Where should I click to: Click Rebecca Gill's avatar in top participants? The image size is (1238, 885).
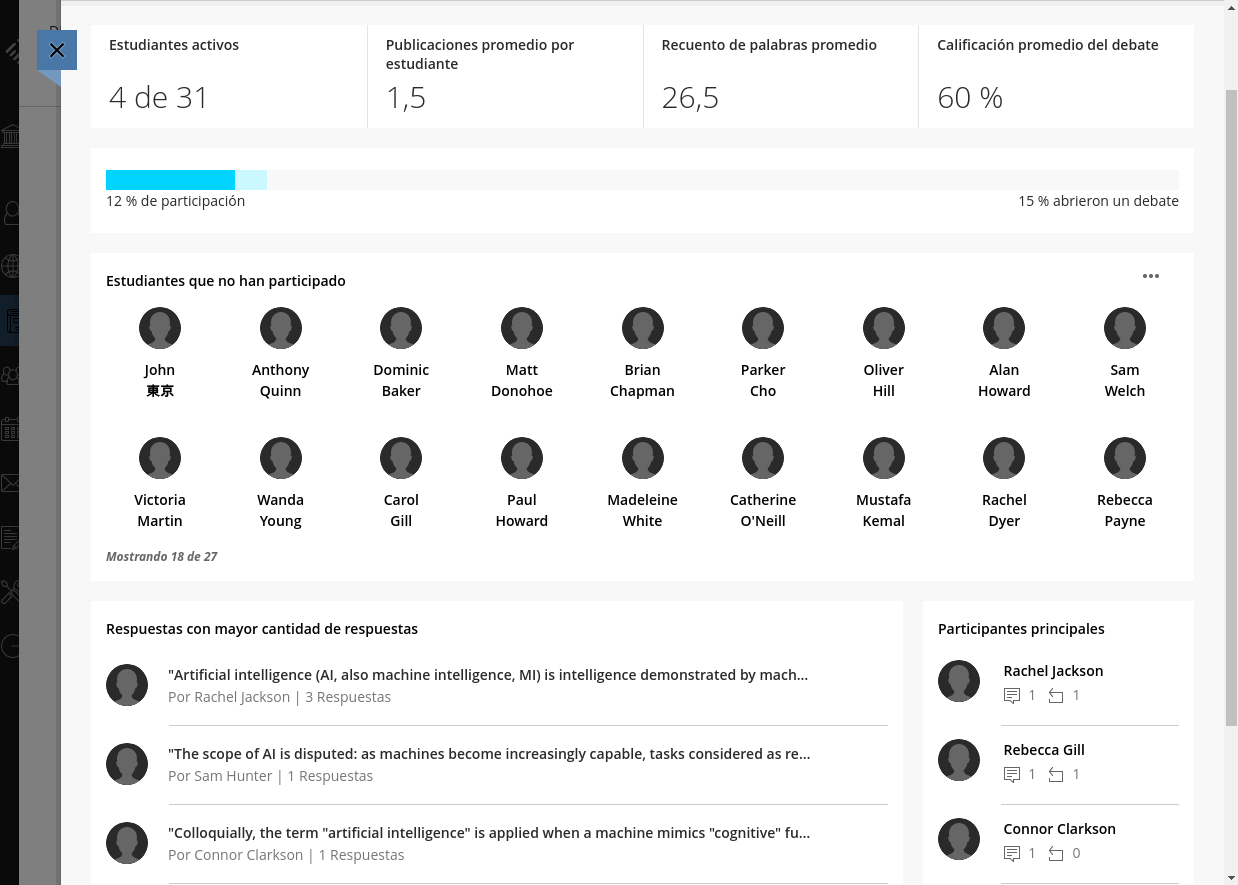(x=959, y=760)
